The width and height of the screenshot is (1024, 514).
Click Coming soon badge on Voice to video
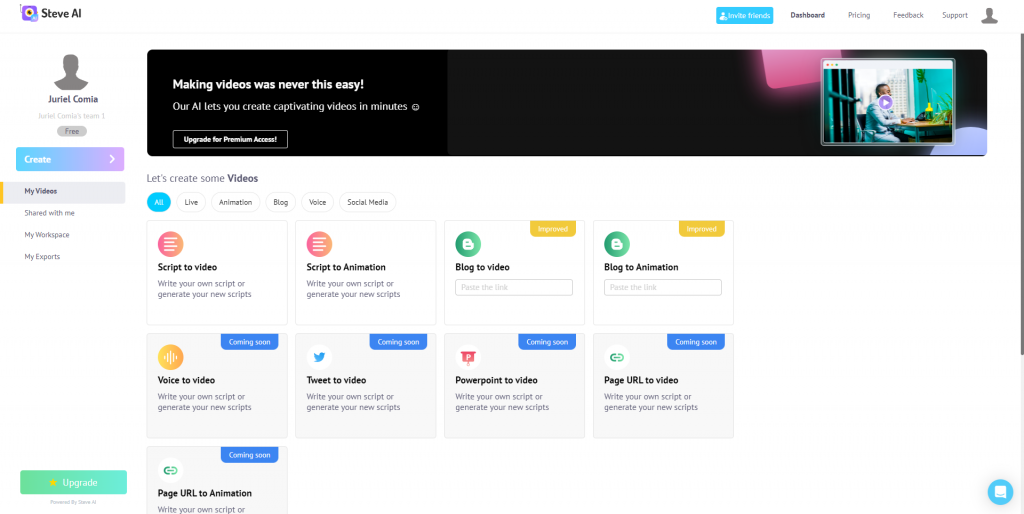coord(249,342)
